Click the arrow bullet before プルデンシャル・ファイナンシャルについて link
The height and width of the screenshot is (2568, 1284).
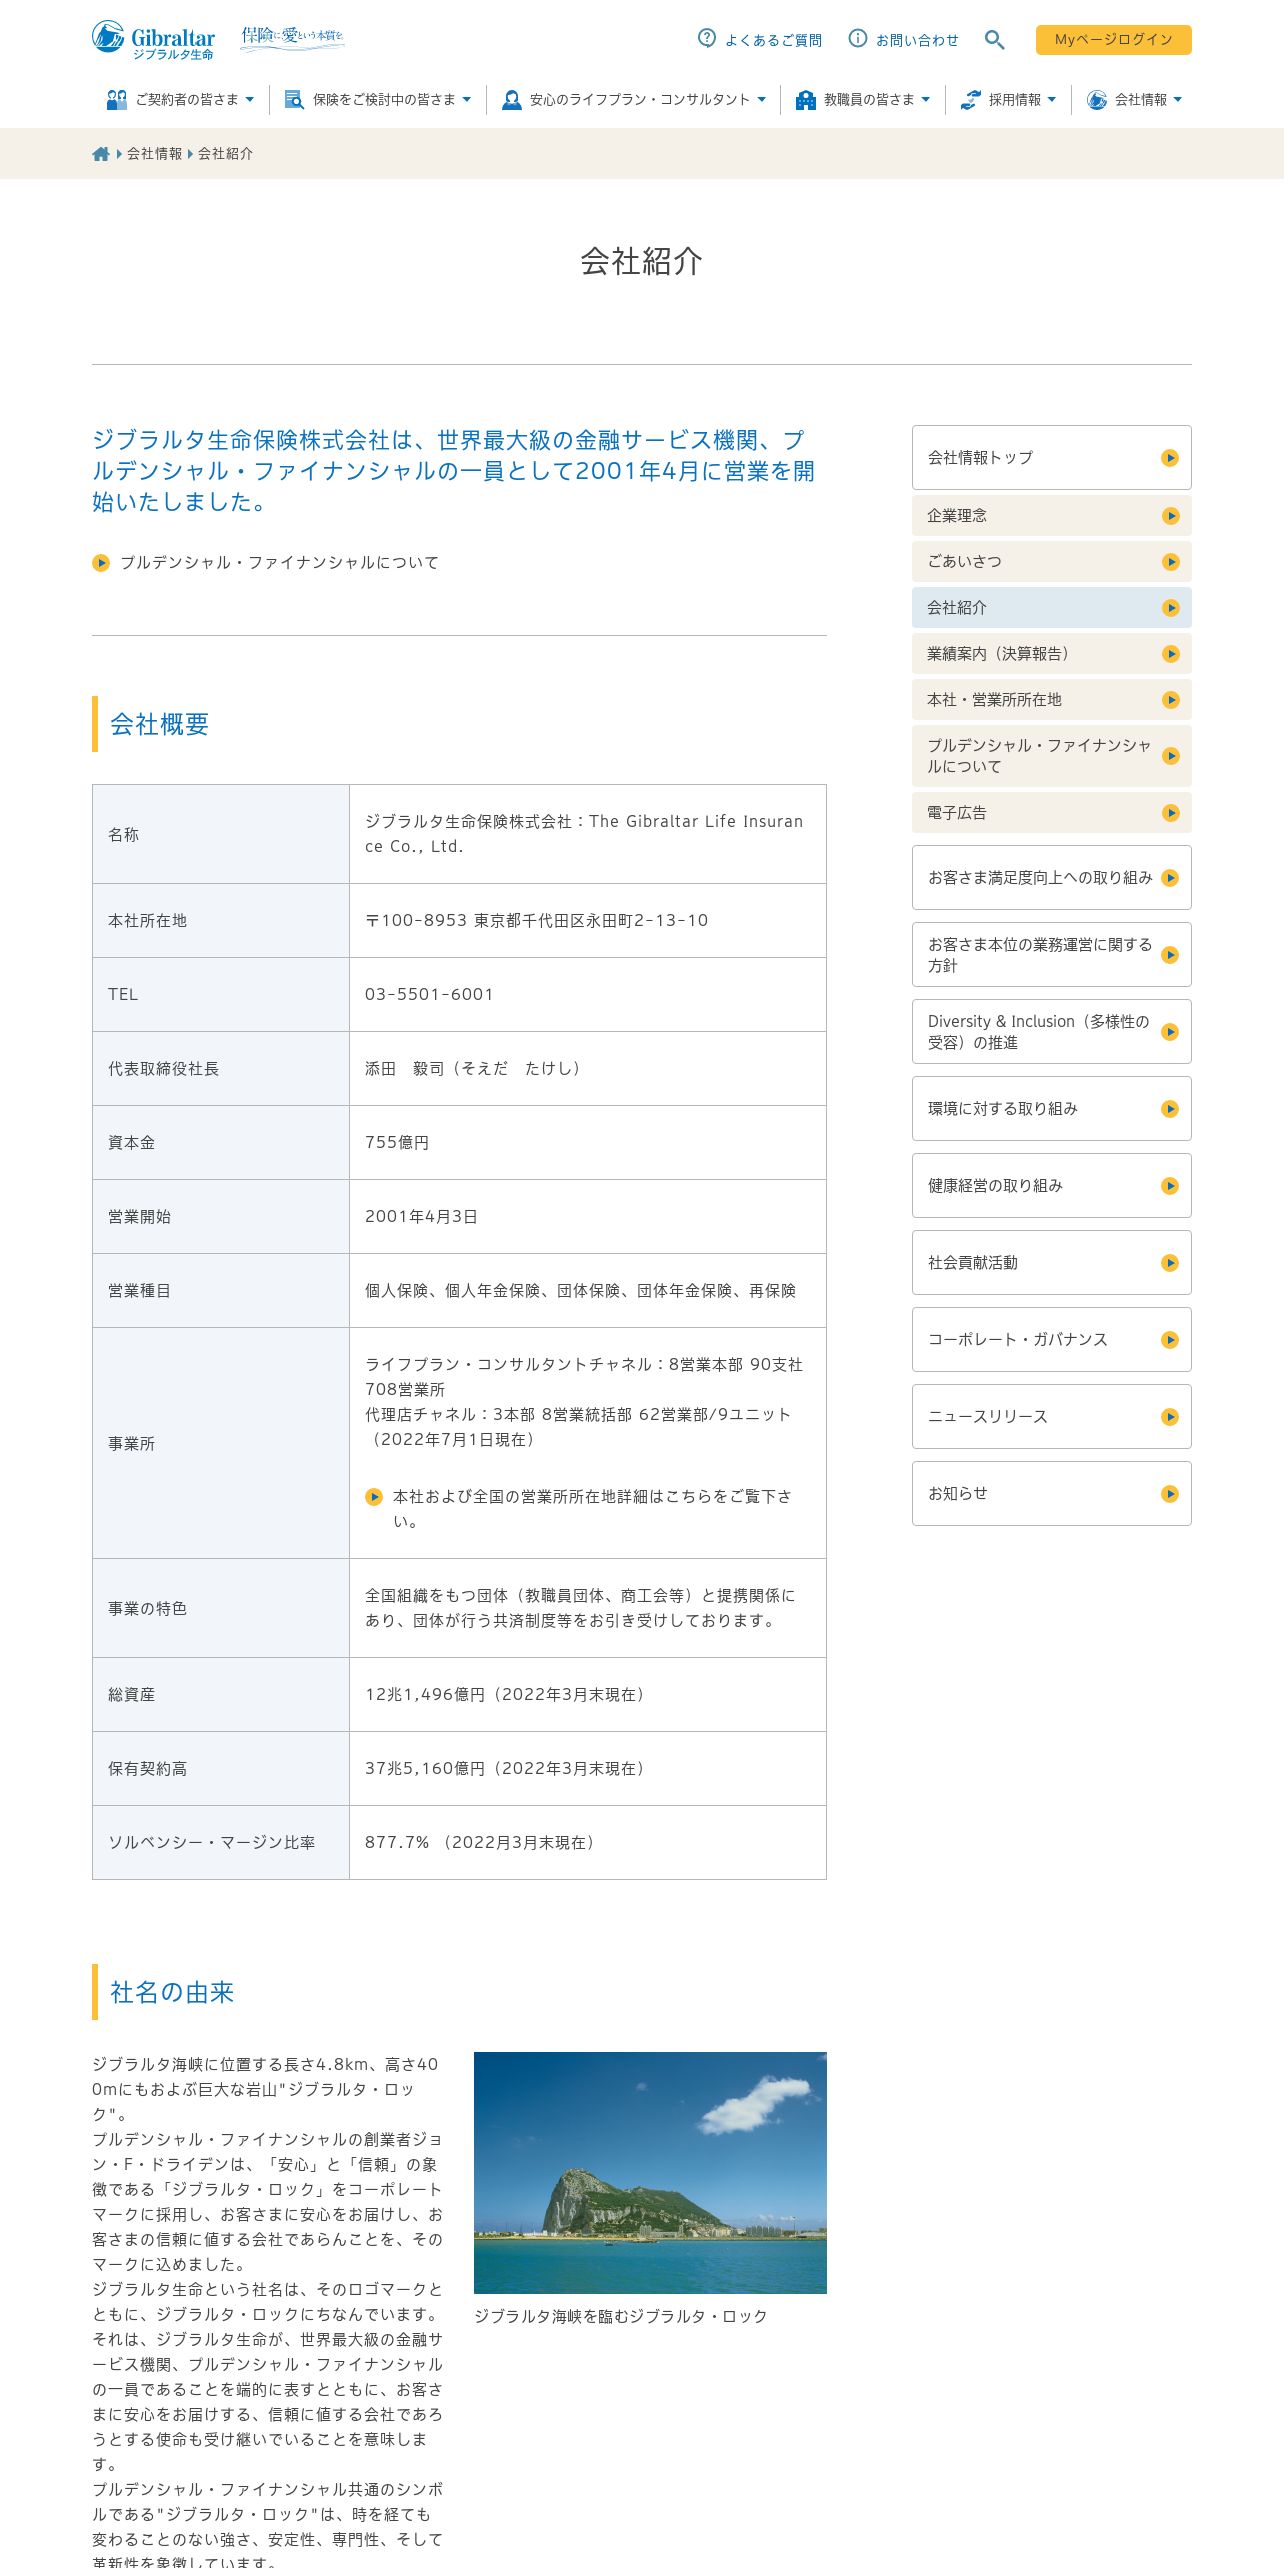pyautogui.click(x=101, y=563)
